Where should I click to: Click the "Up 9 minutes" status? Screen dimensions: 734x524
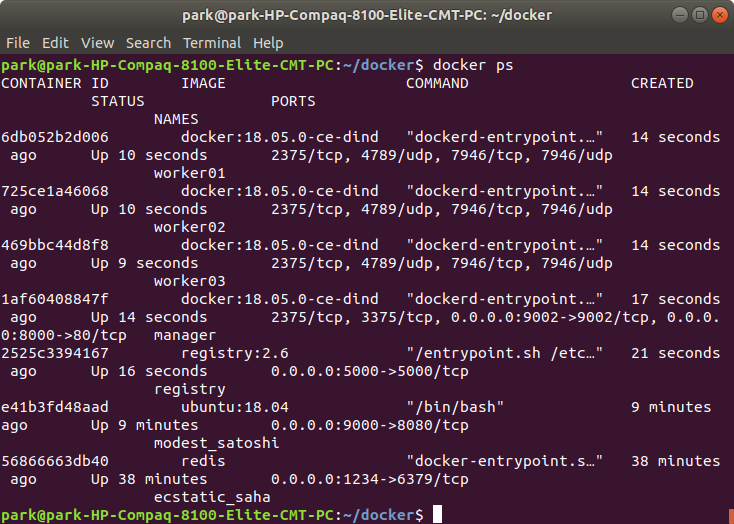click(x=144, y=425)
